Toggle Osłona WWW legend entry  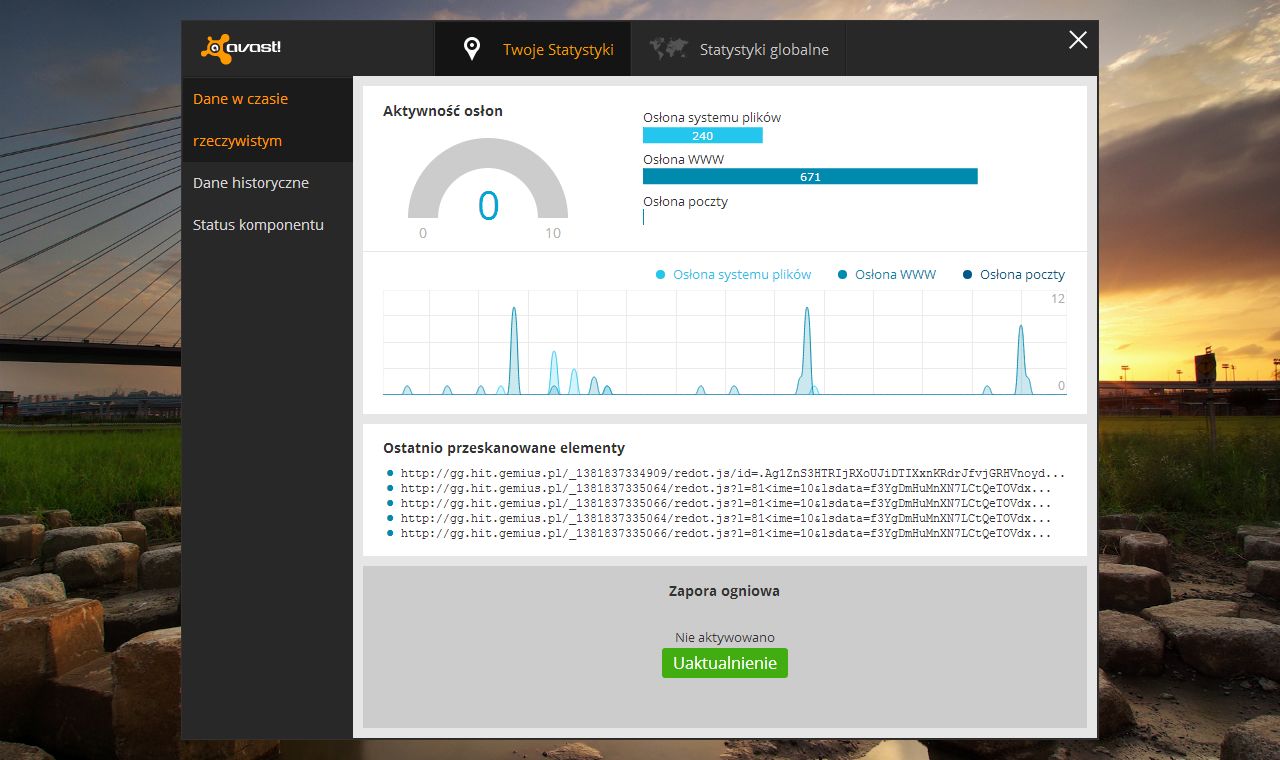886,274
